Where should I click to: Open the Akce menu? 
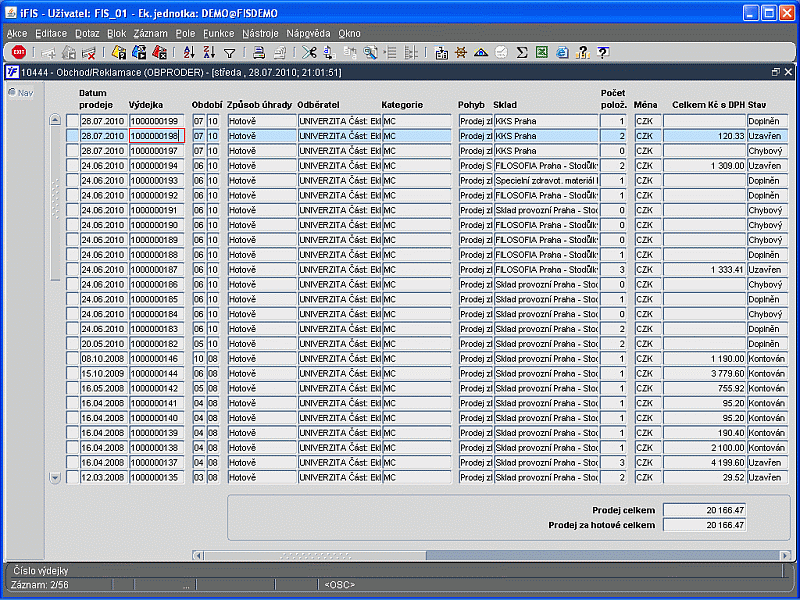[x=17, y=34]
